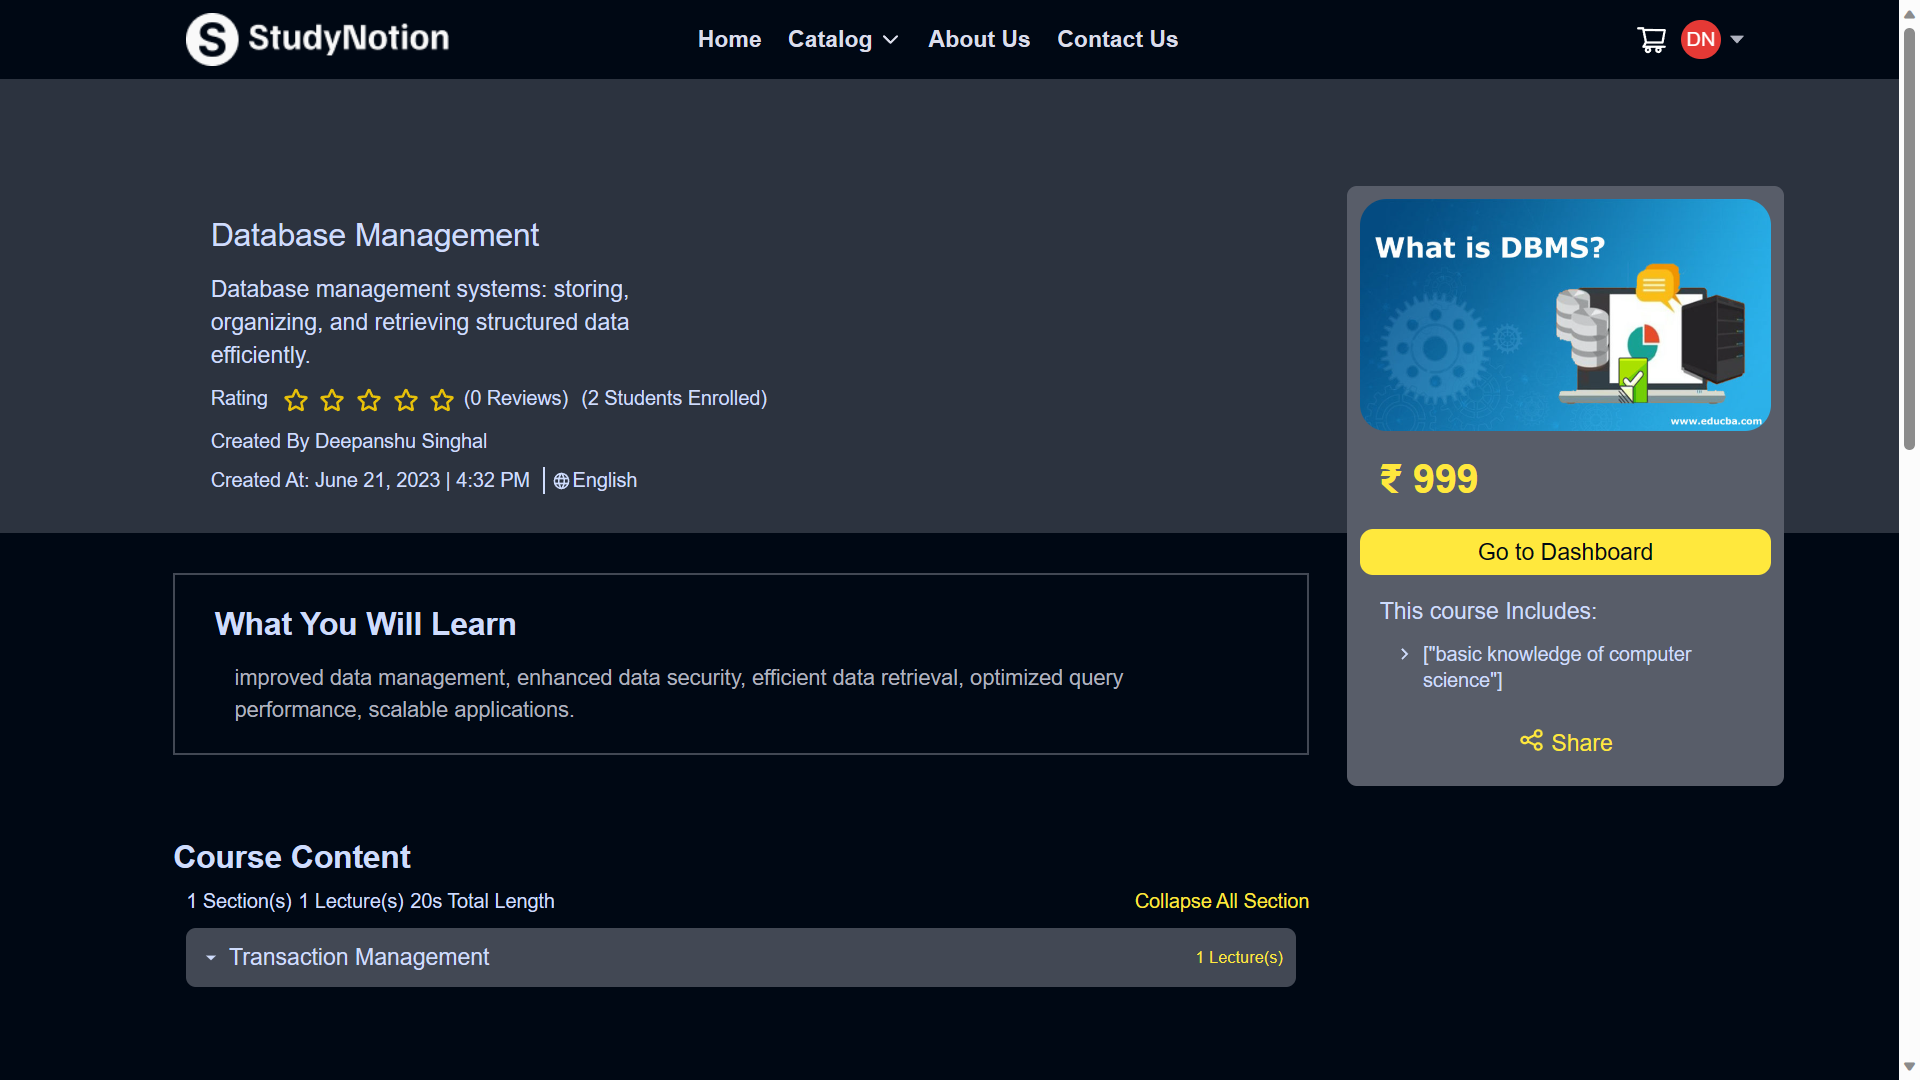The image size is (1920, 1080).
Task: Open the shopping cart icon
Action: click(1651, 40)
